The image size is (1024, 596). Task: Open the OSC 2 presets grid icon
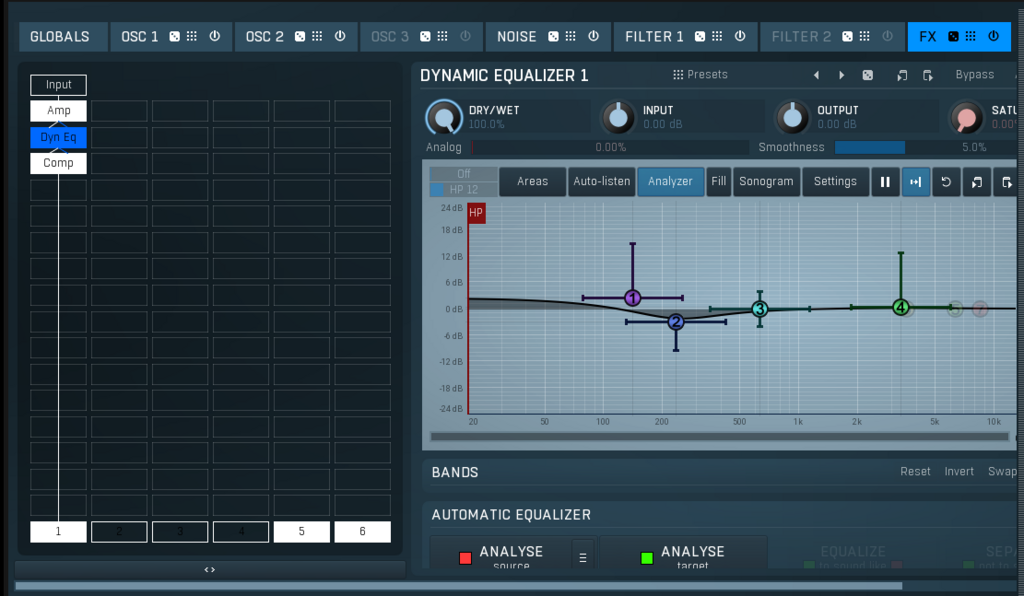coord(317,36)
